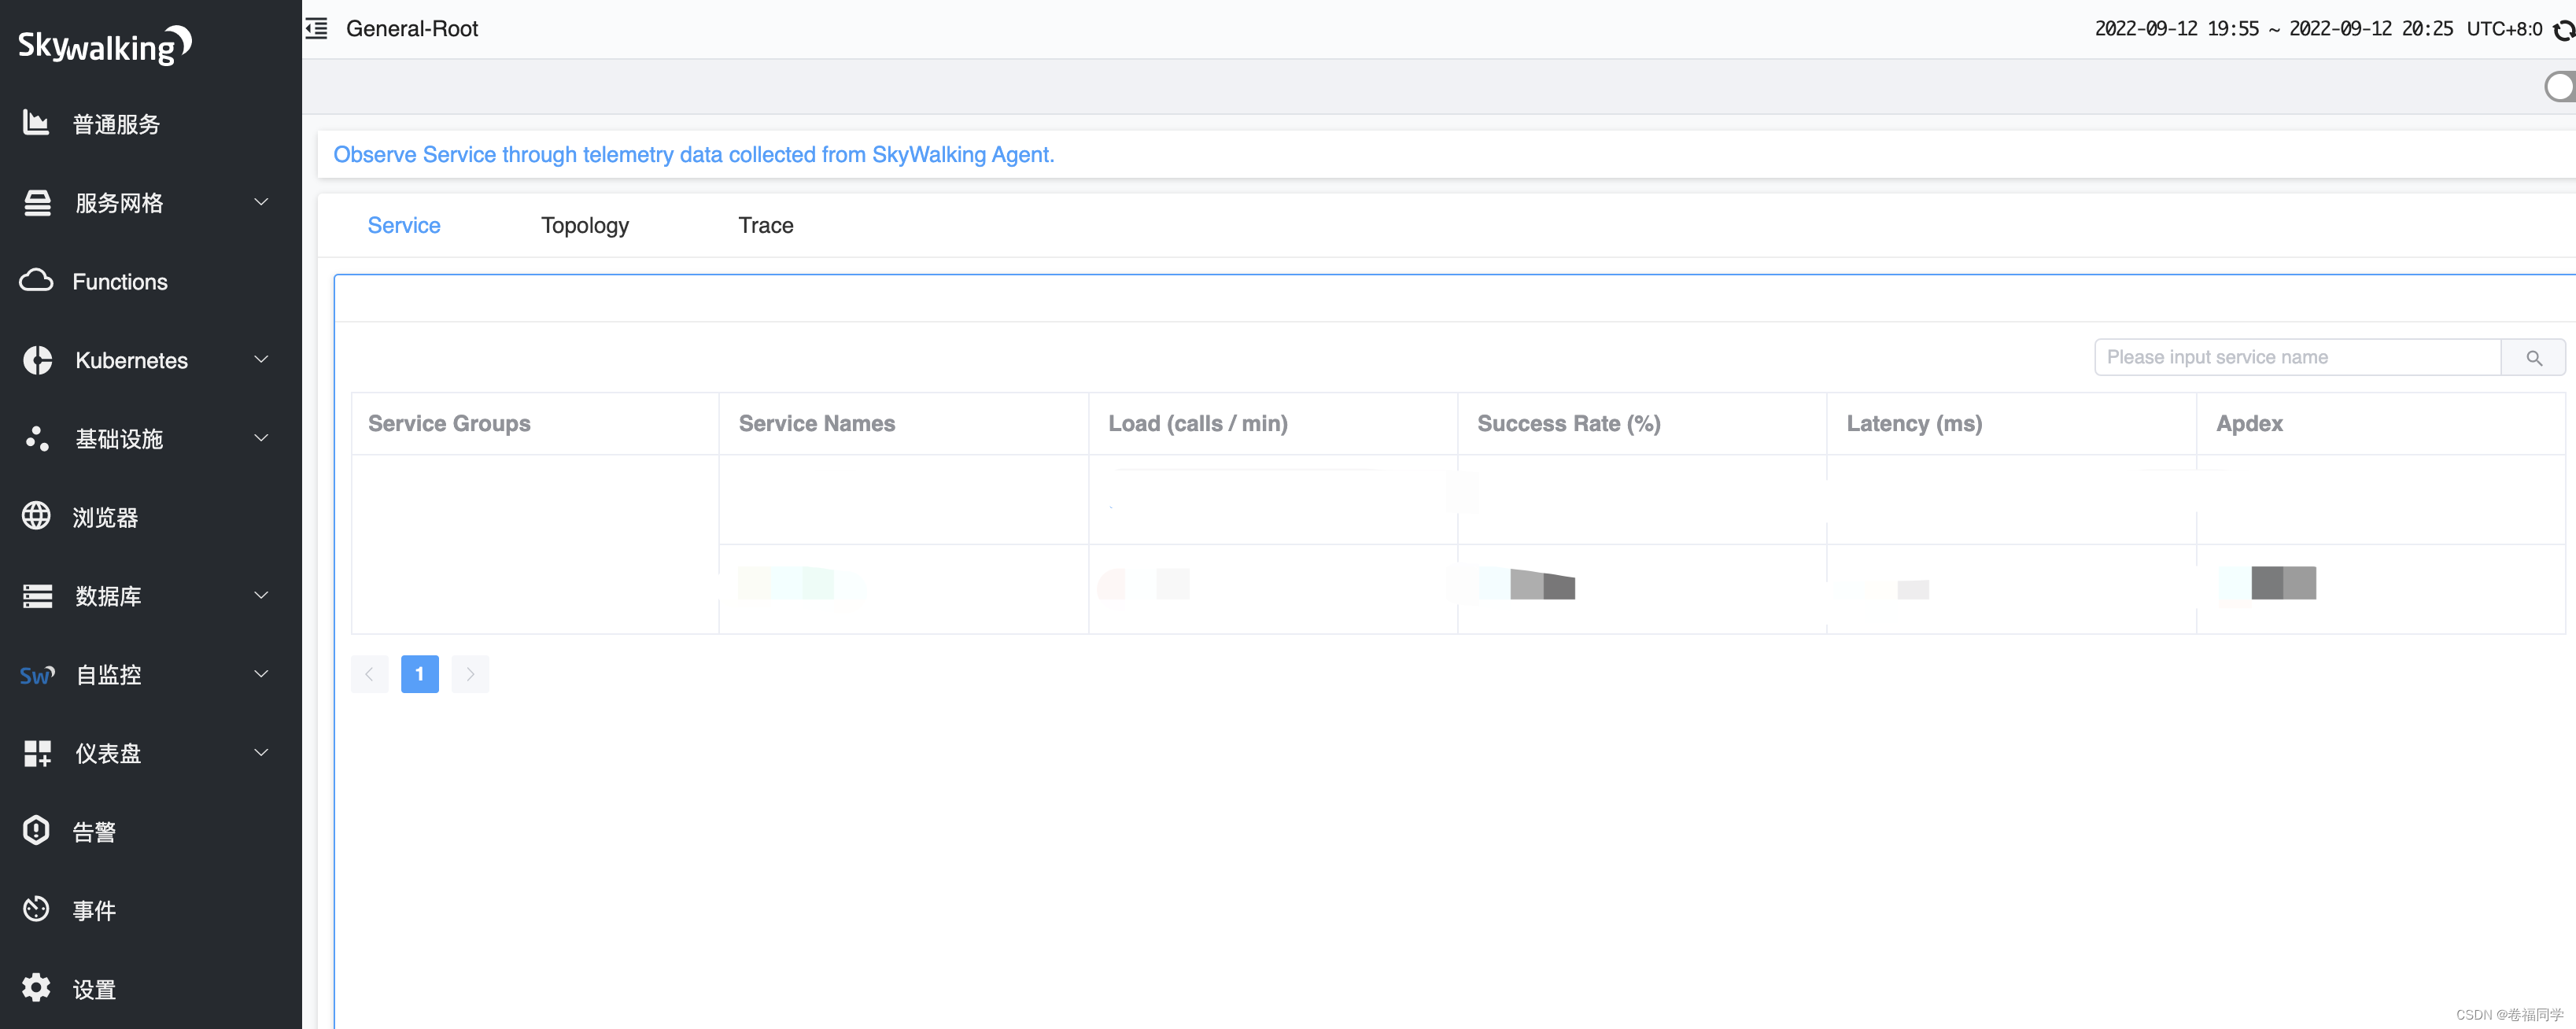Open the 设置 gear icon
2576x1029 pixels.
pyautogui.click(x=36, y=988)
